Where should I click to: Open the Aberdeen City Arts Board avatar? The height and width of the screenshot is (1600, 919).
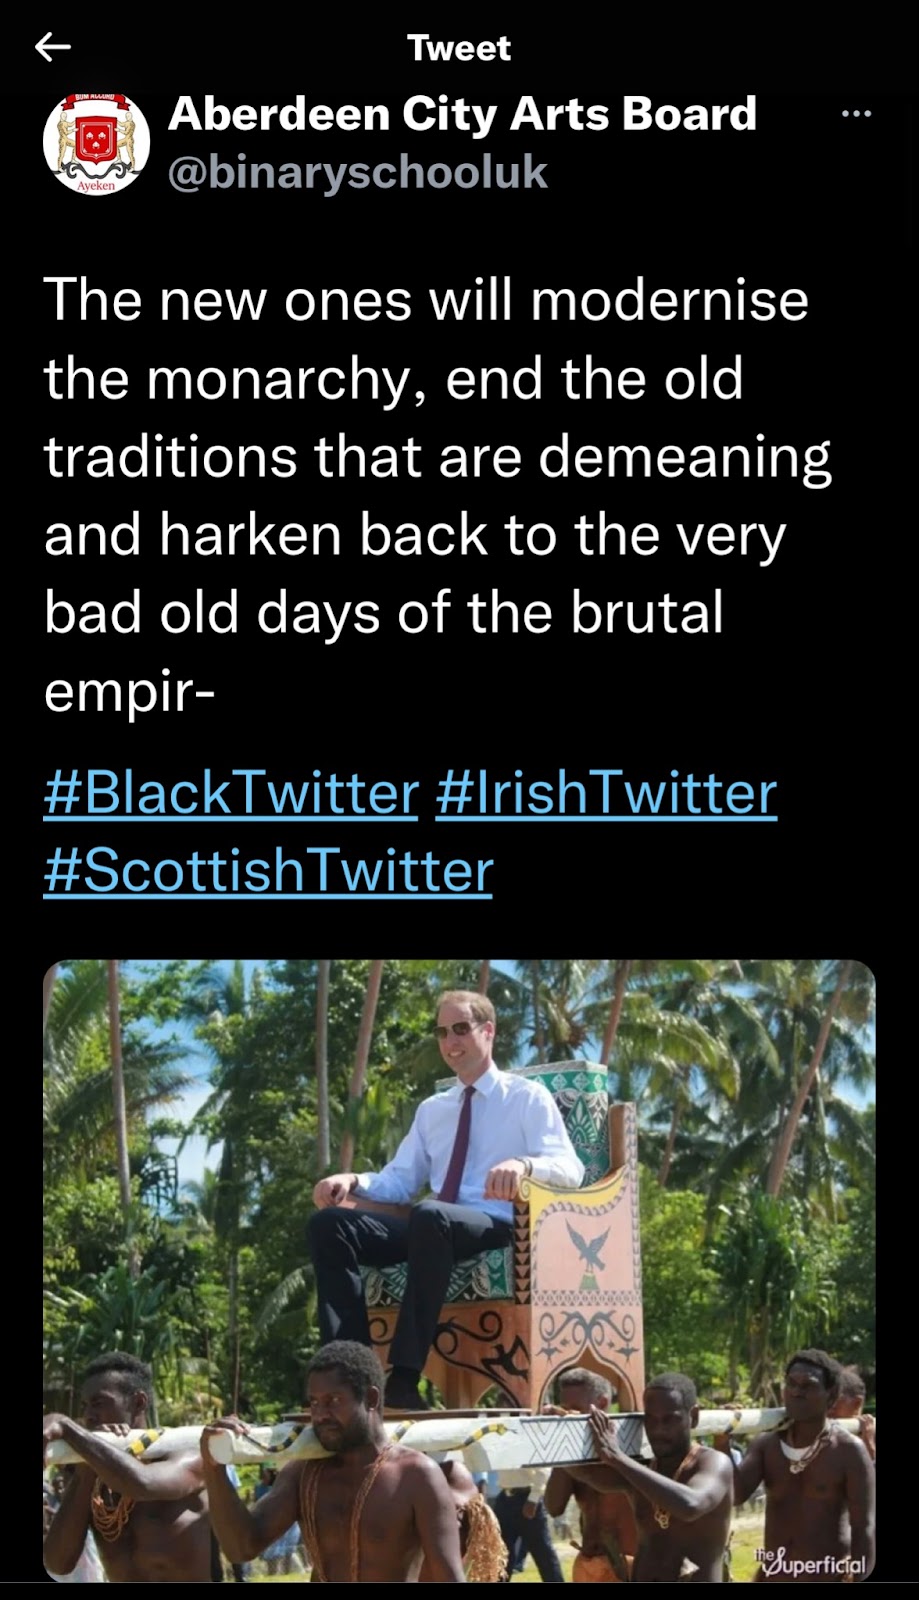point(96,143)
